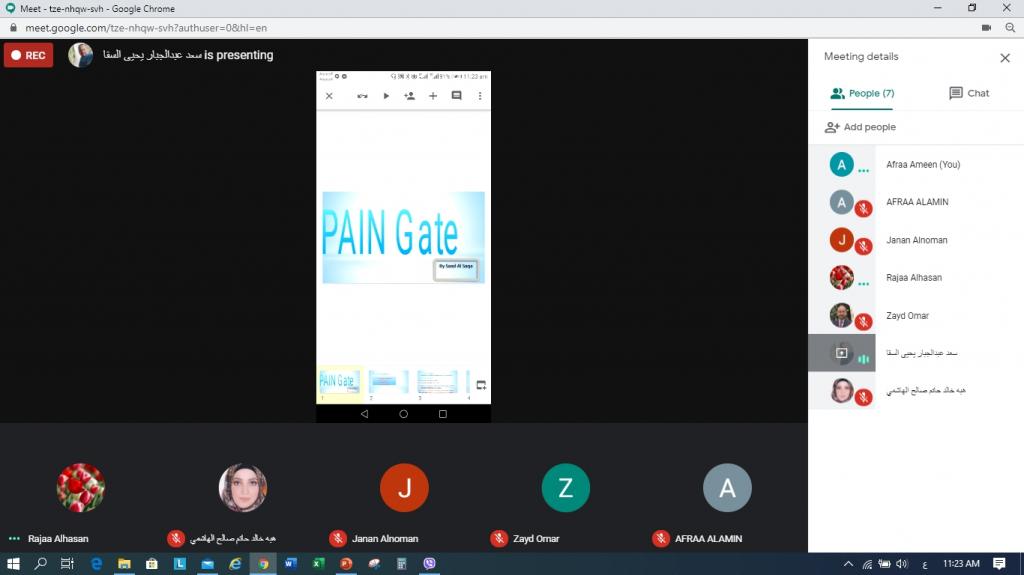1024x575 pixels.
Task: Click the red REC recording indicator
Action: click(28, 55)
